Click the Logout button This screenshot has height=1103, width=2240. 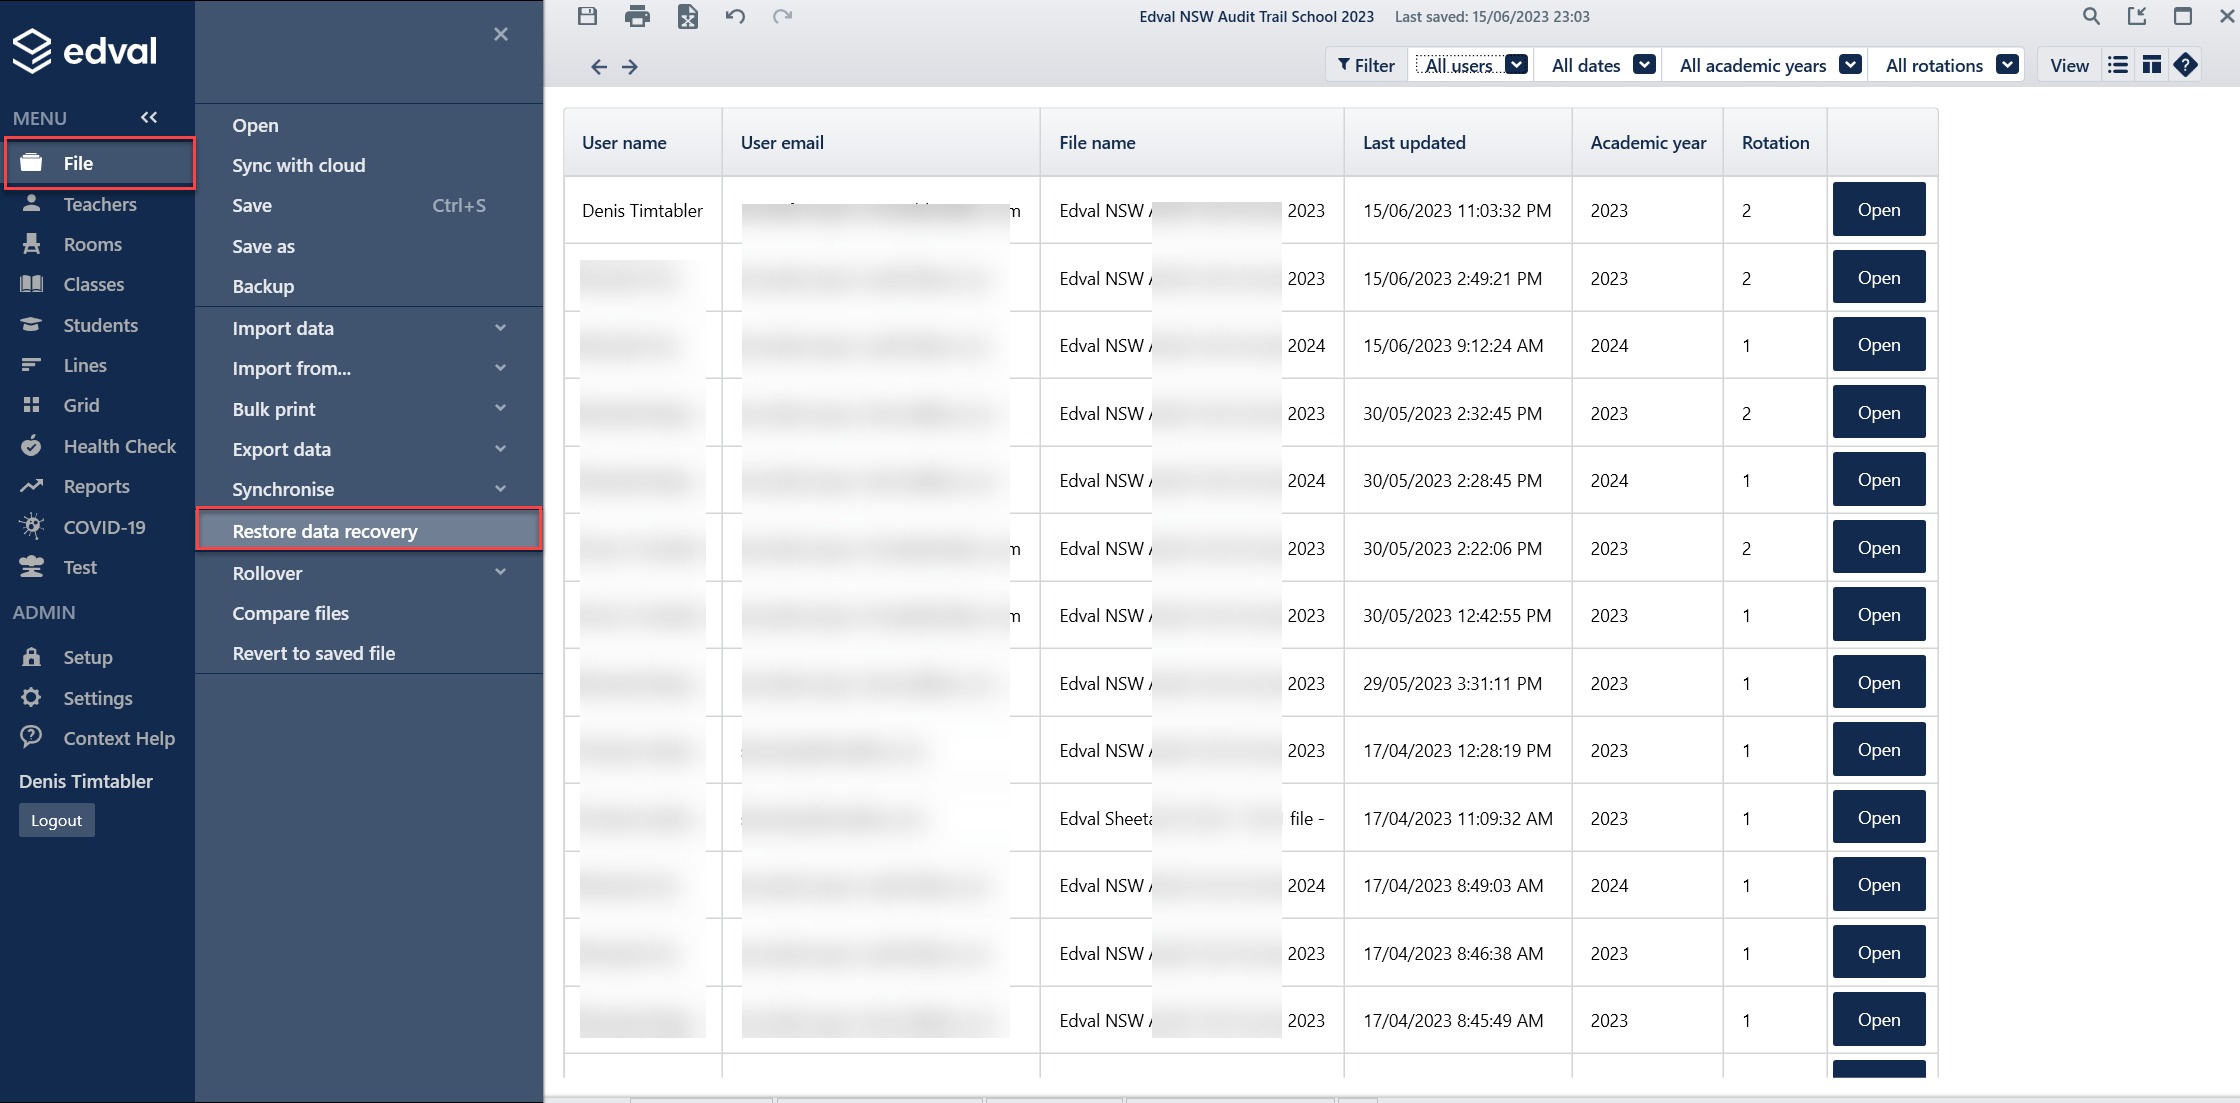pos(56,820)
